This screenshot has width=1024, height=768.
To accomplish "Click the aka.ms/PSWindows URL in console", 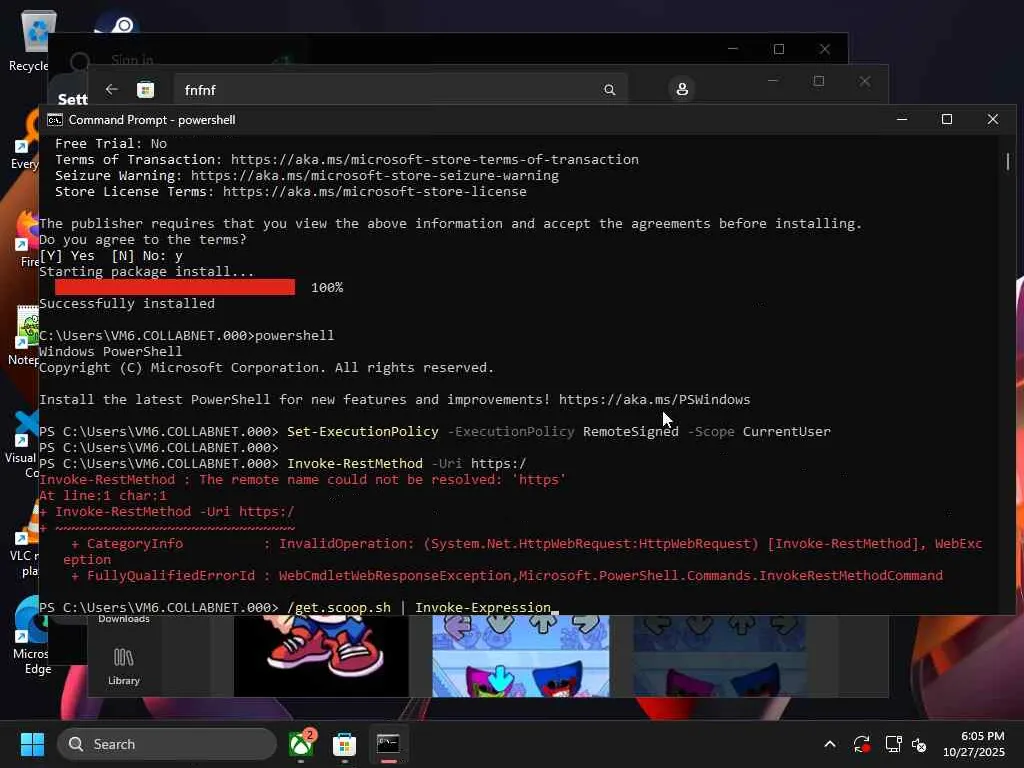I will click(x=654, y=399).
